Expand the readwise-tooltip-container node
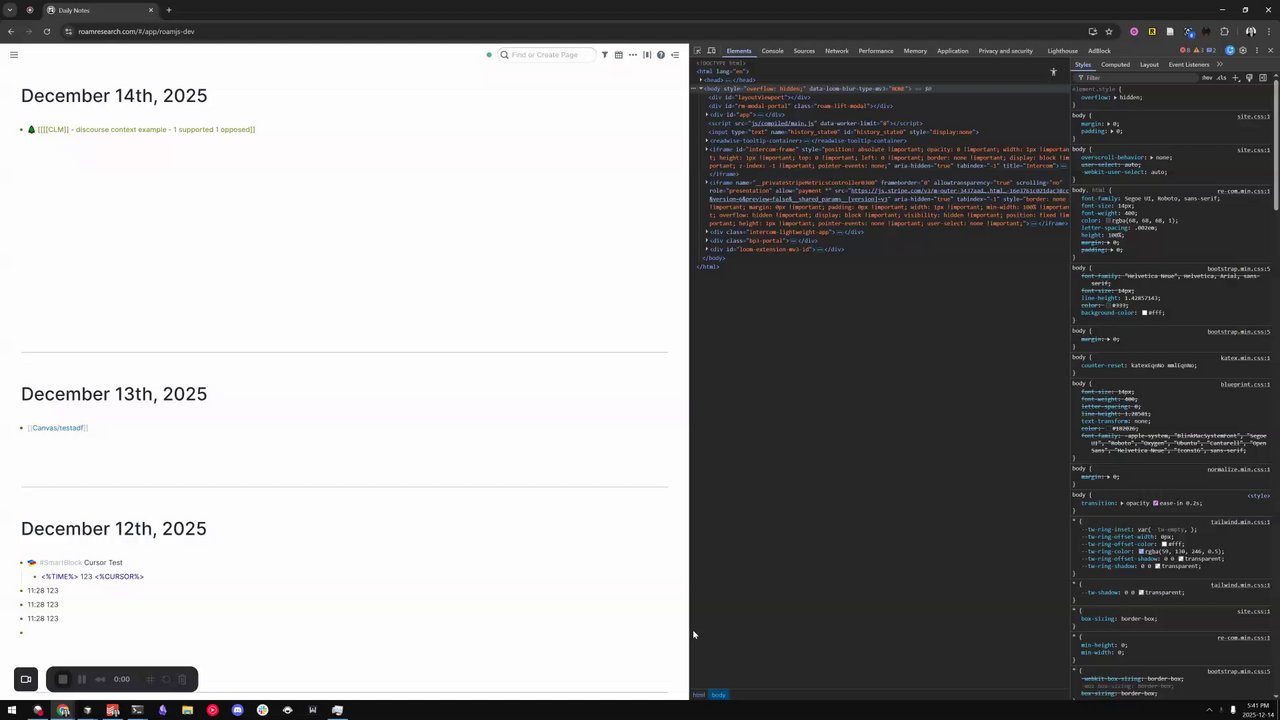The width and height of the screenshot is (1280, 720). pyautogui.click(x=707, y=141)
